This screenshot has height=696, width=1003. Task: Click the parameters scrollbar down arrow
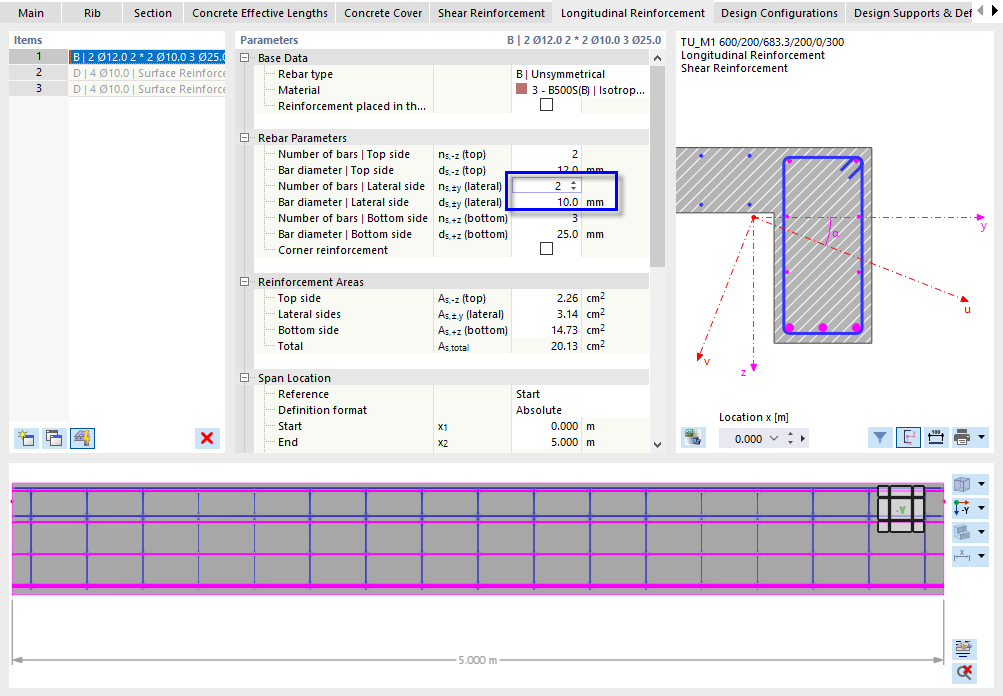pos(658,444)
